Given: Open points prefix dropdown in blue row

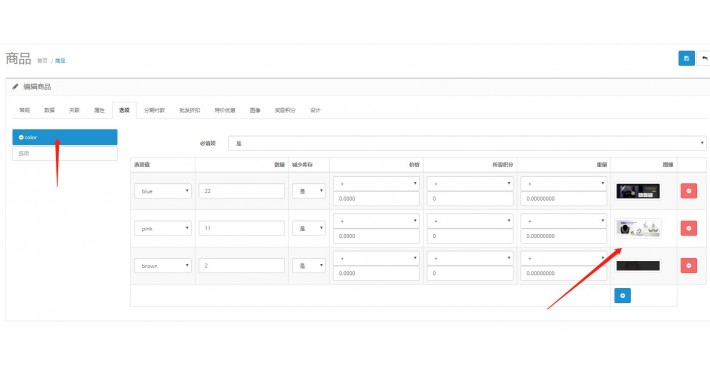Looking at the screenshot, I should 470,183.
